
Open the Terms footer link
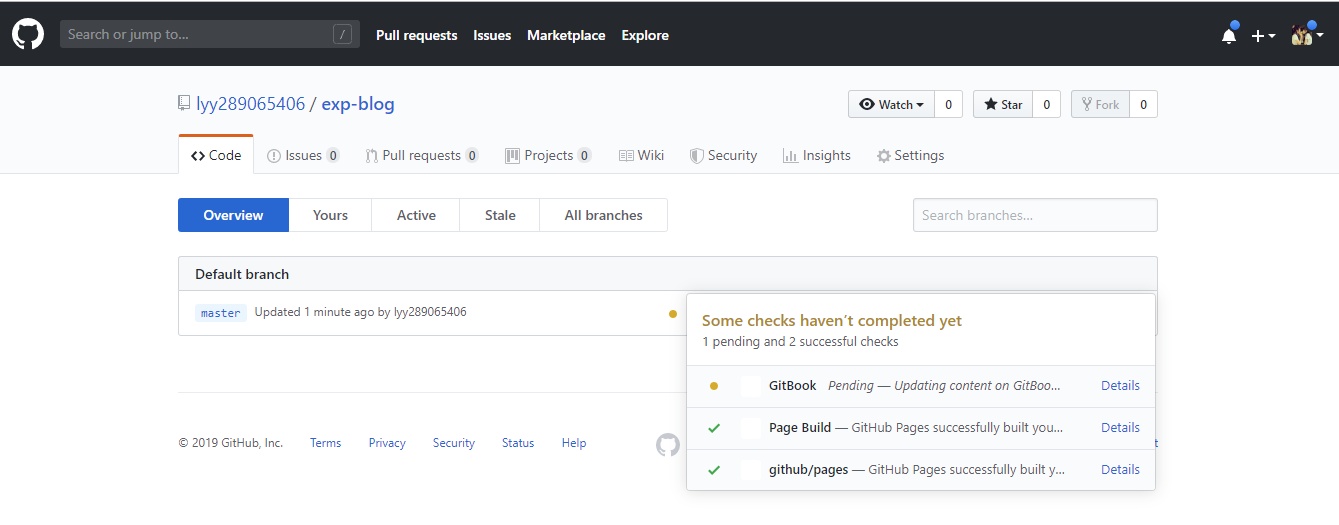click(x=325, y=443)
